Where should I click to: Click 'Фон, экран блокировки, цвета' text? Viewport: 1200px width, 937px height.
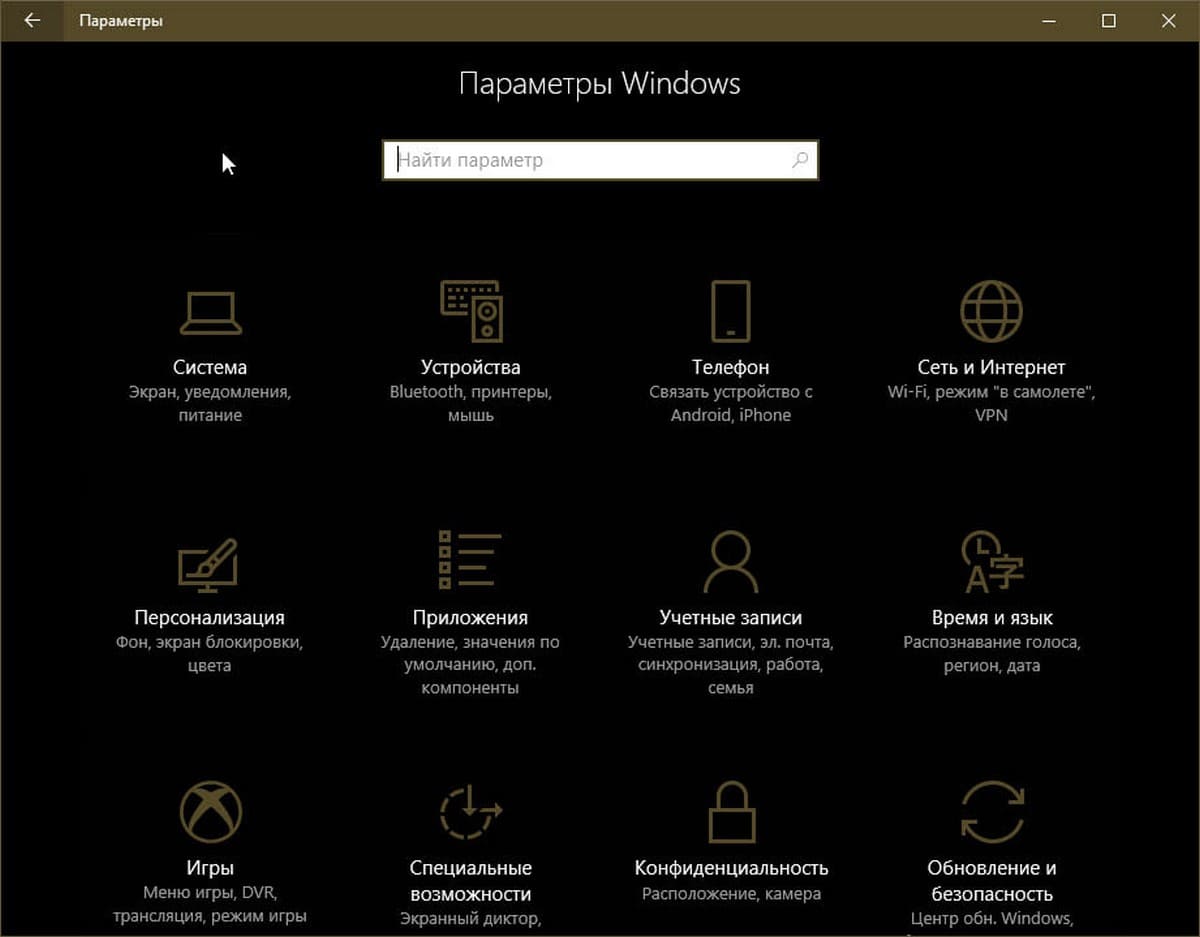210,653
